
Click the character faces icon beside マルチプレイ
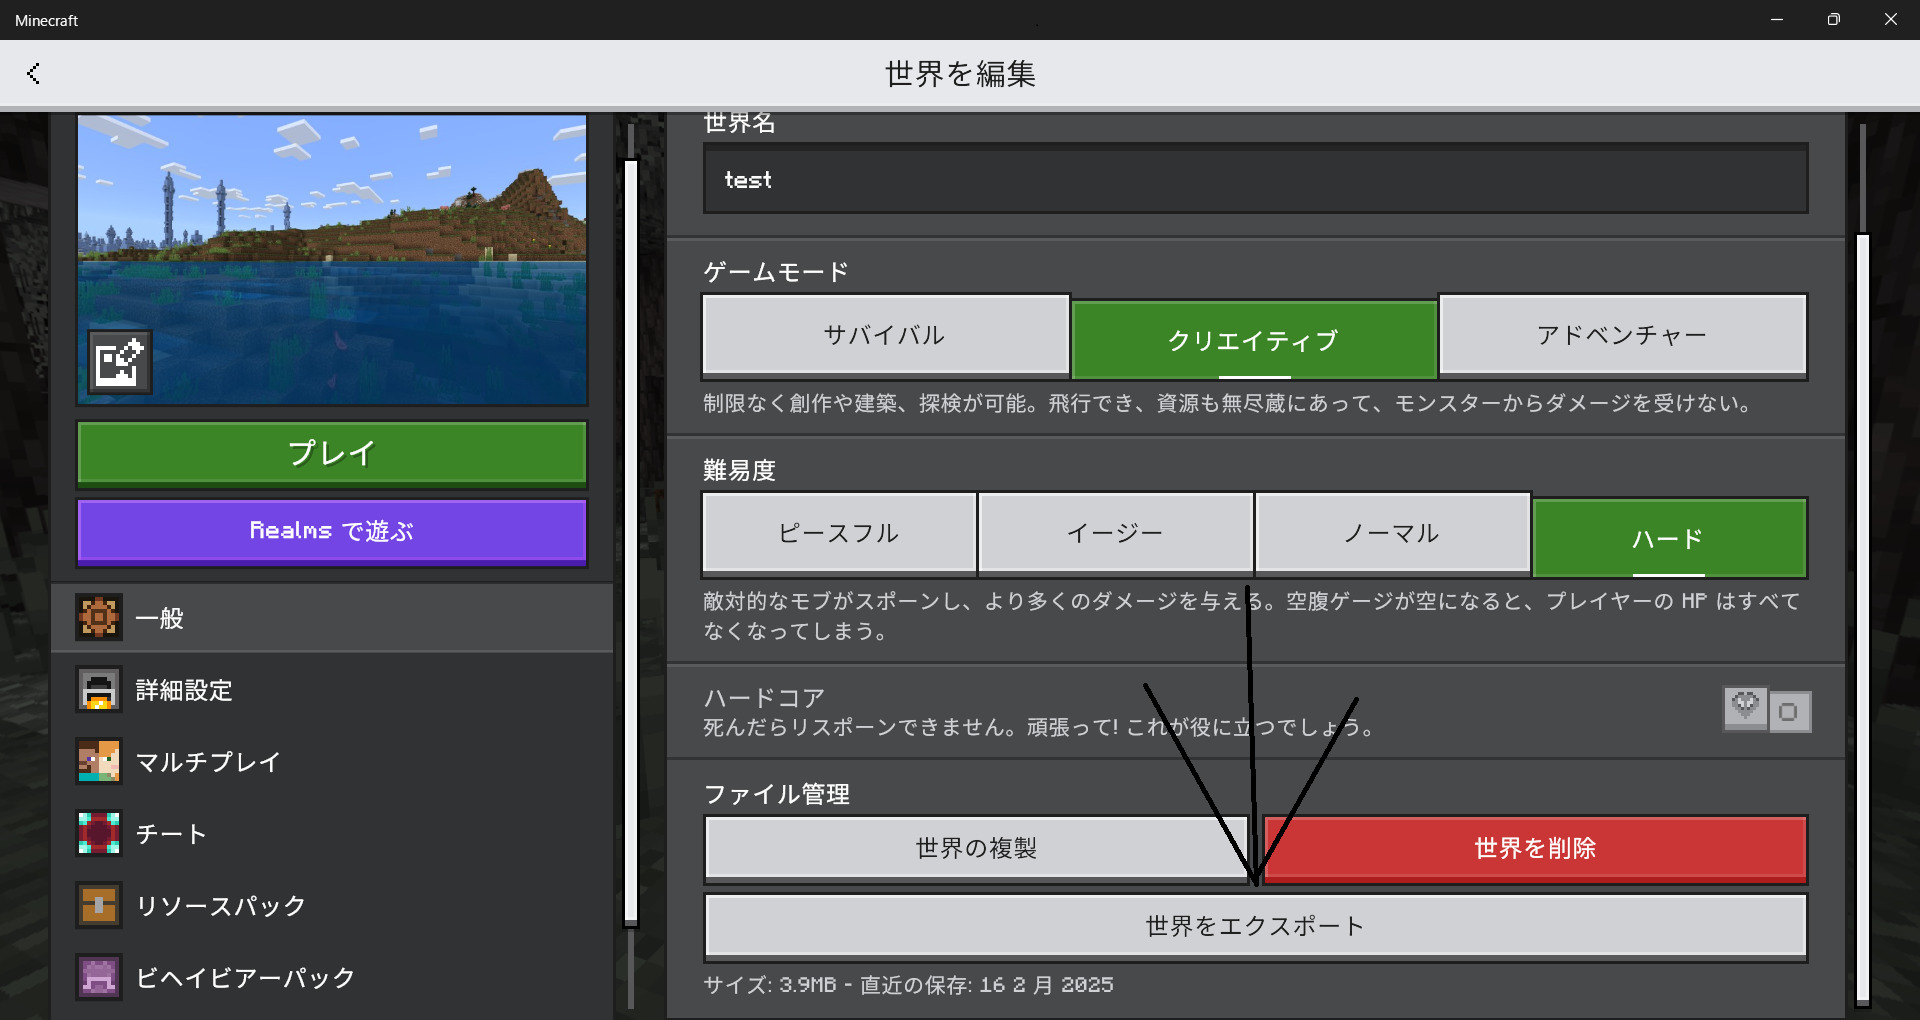(x=99, y=762)
